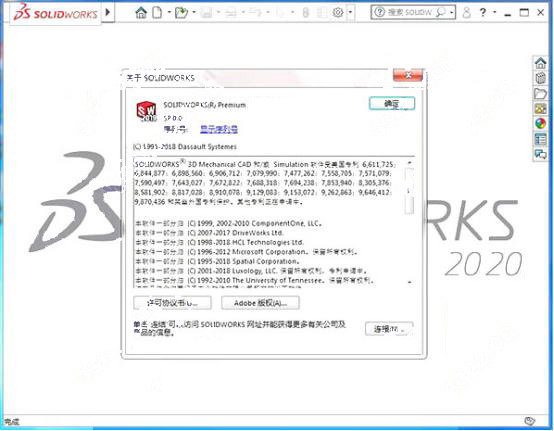Expand the SOLIDWORKS menu flyout arrow

click(108, 12)
